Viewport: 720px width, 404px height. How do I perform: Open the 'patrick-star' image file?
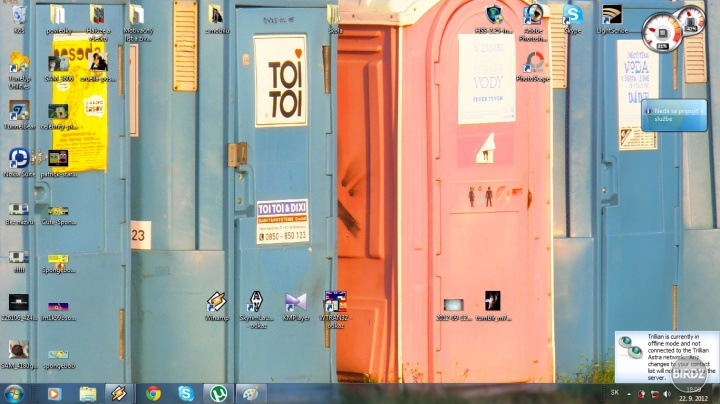pyautogui.click(x=58, y=163)
